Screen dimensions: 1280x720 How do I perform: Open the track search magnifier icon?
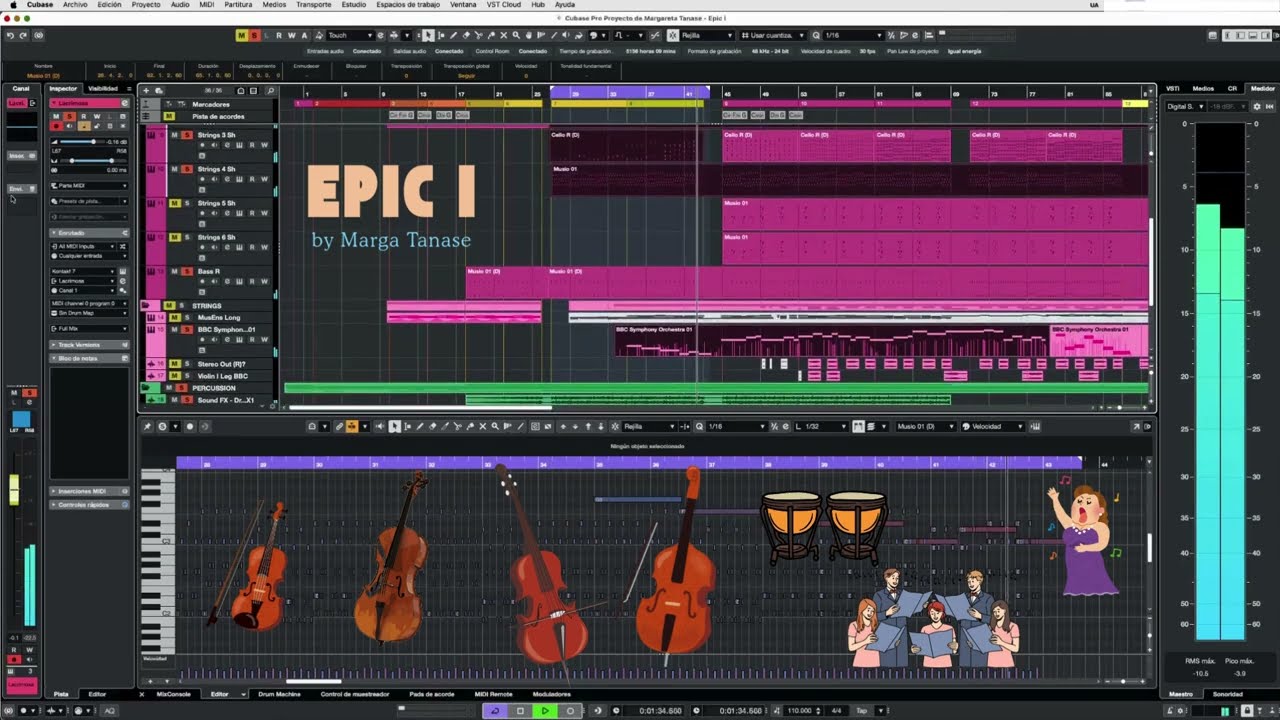(x=270, y=91)
